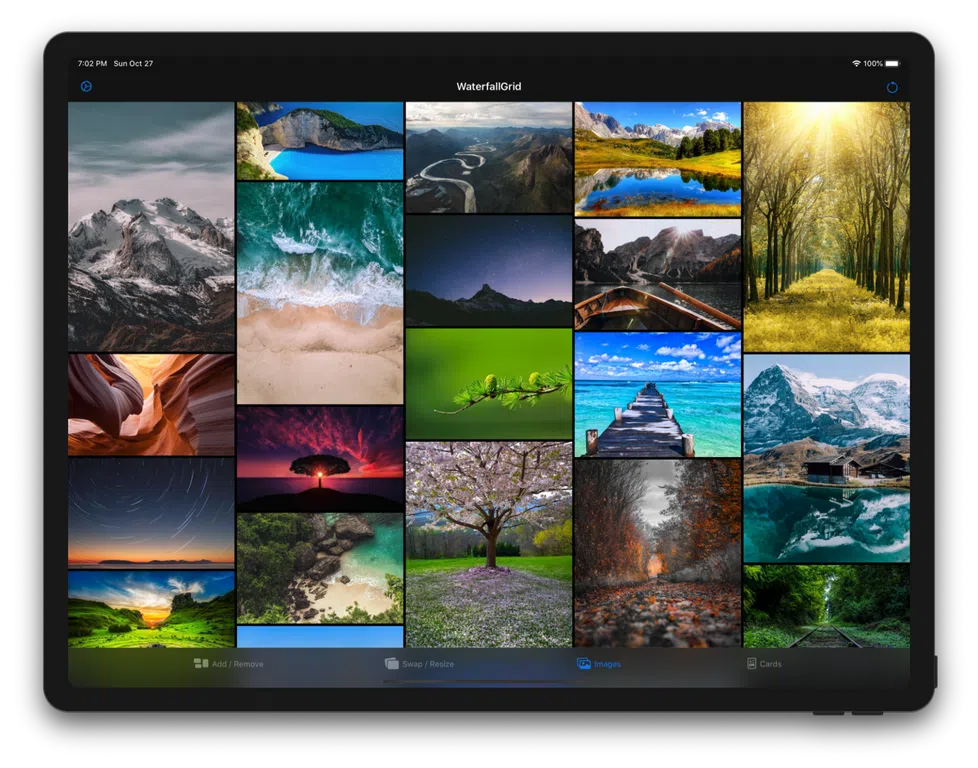Open the Swap / Resize tab

coord(420,664)
